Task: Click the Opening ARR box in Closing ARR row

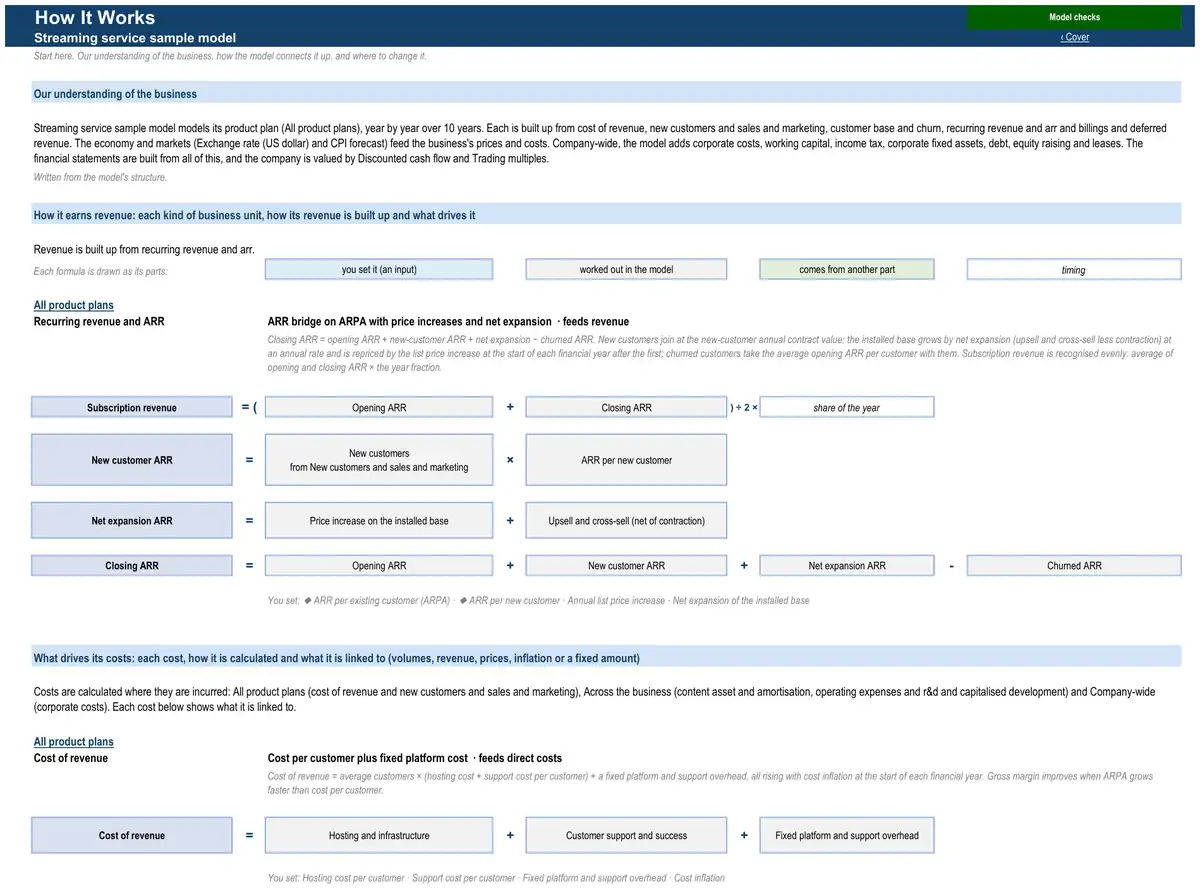Action: coord(379,566)
